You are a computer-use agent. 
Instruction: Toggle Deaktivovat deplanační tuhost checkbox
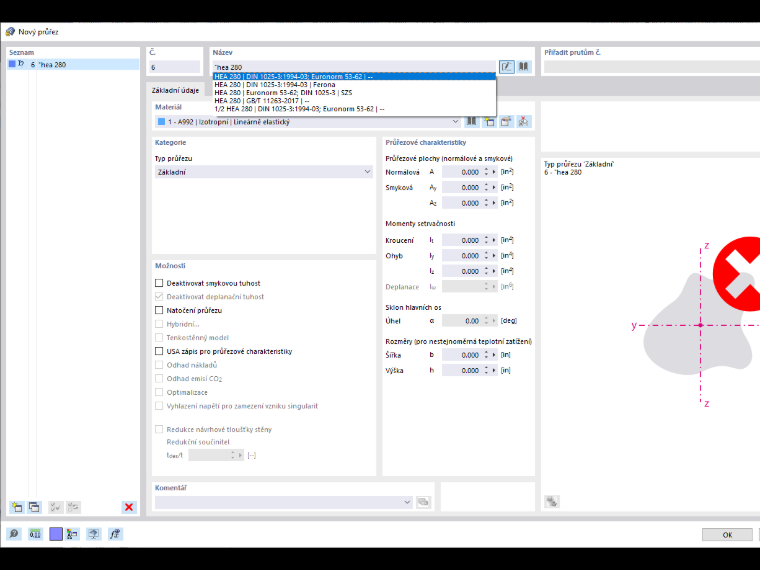pyautogui.click(x=159, y=297)
